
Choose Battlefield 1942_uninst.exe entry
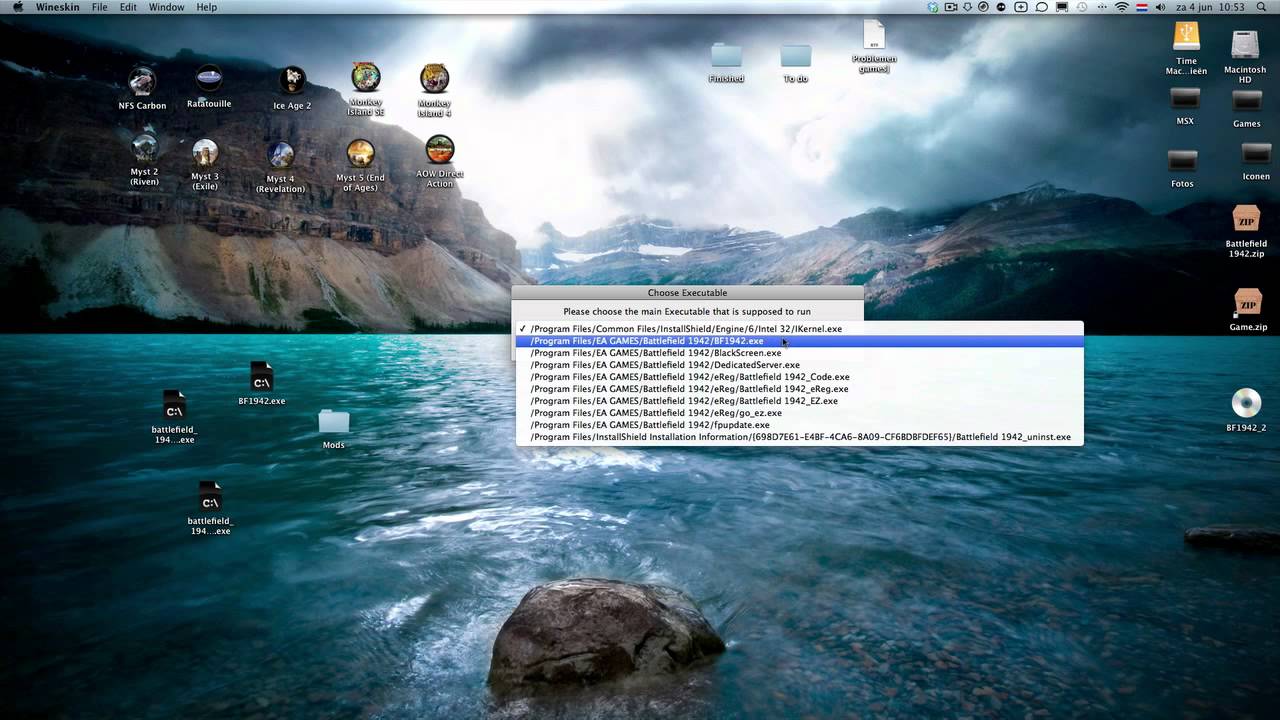coord(799,437)
